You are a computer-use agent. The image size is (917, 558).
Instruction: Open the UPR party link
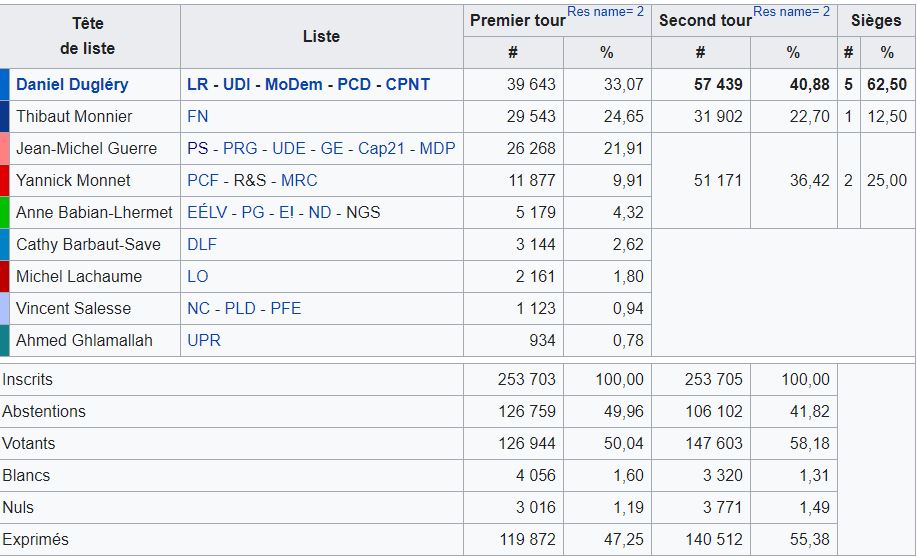tap(204, 341)
